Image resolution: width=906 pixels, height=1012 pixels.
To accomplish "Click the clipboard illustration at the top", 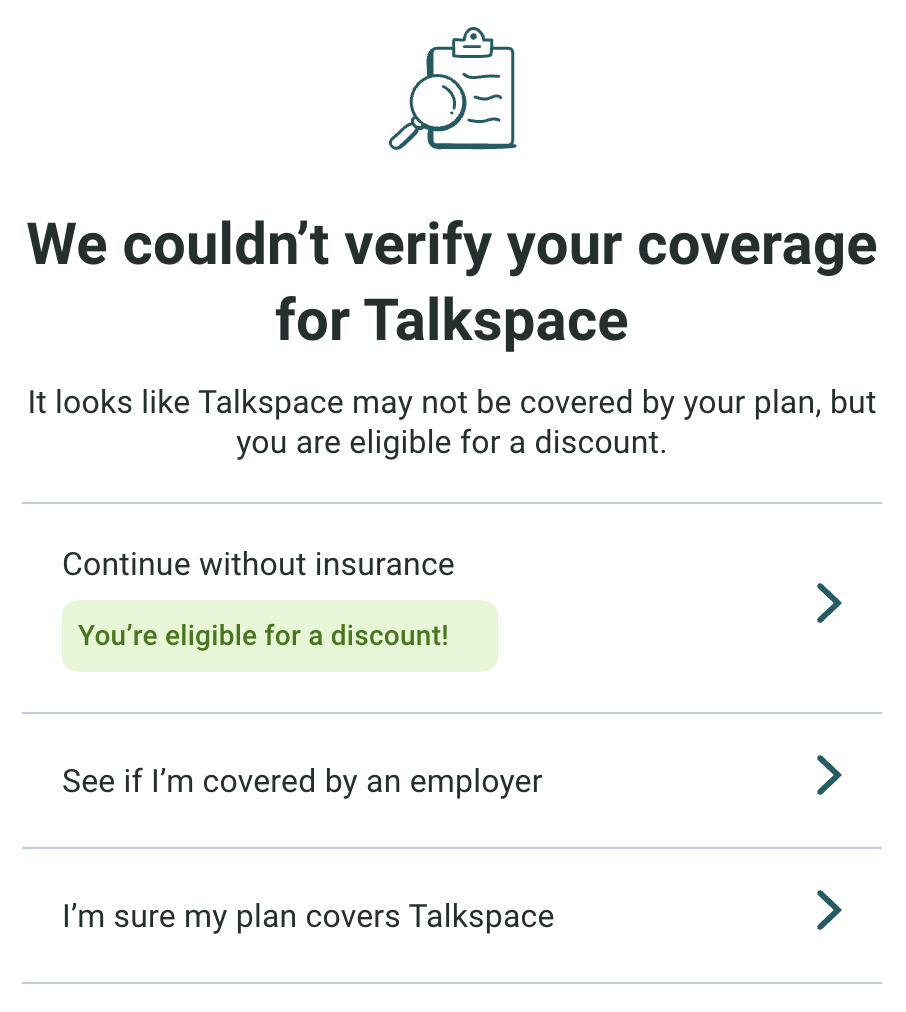I will click(453, 90).
